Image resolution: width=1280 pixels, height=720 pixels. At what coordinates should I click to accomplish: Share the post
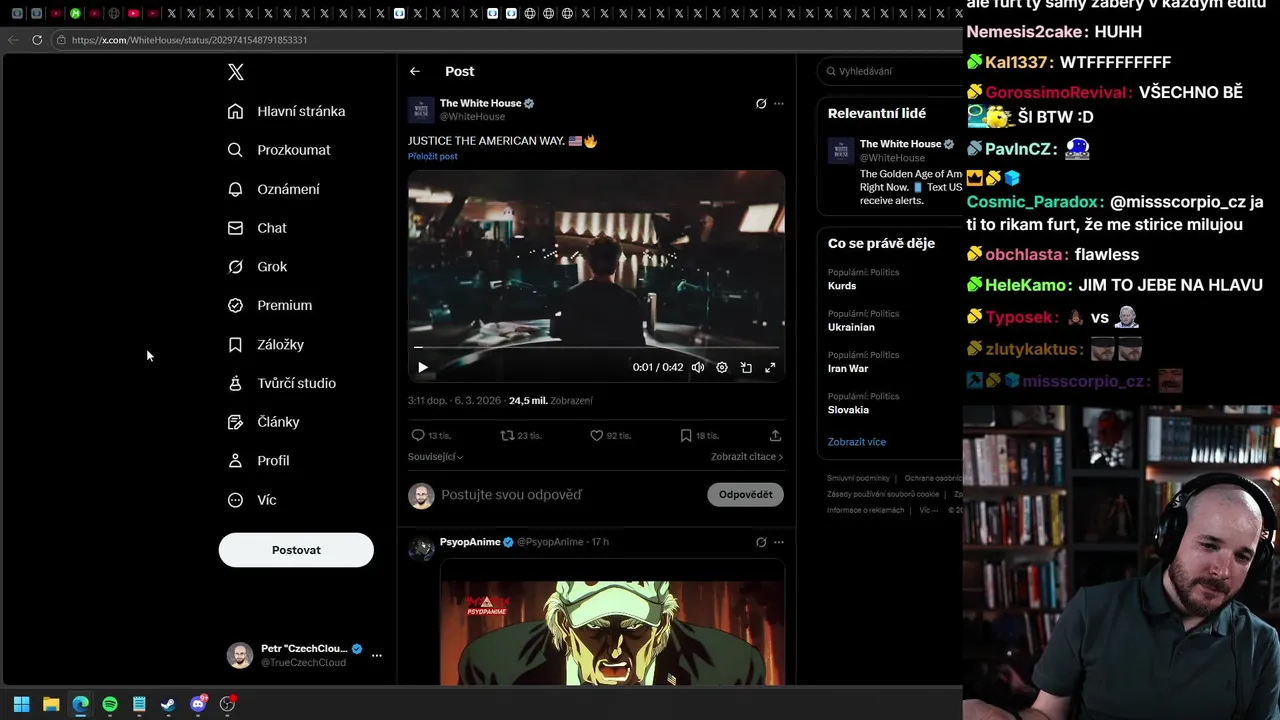coord(775,435)
